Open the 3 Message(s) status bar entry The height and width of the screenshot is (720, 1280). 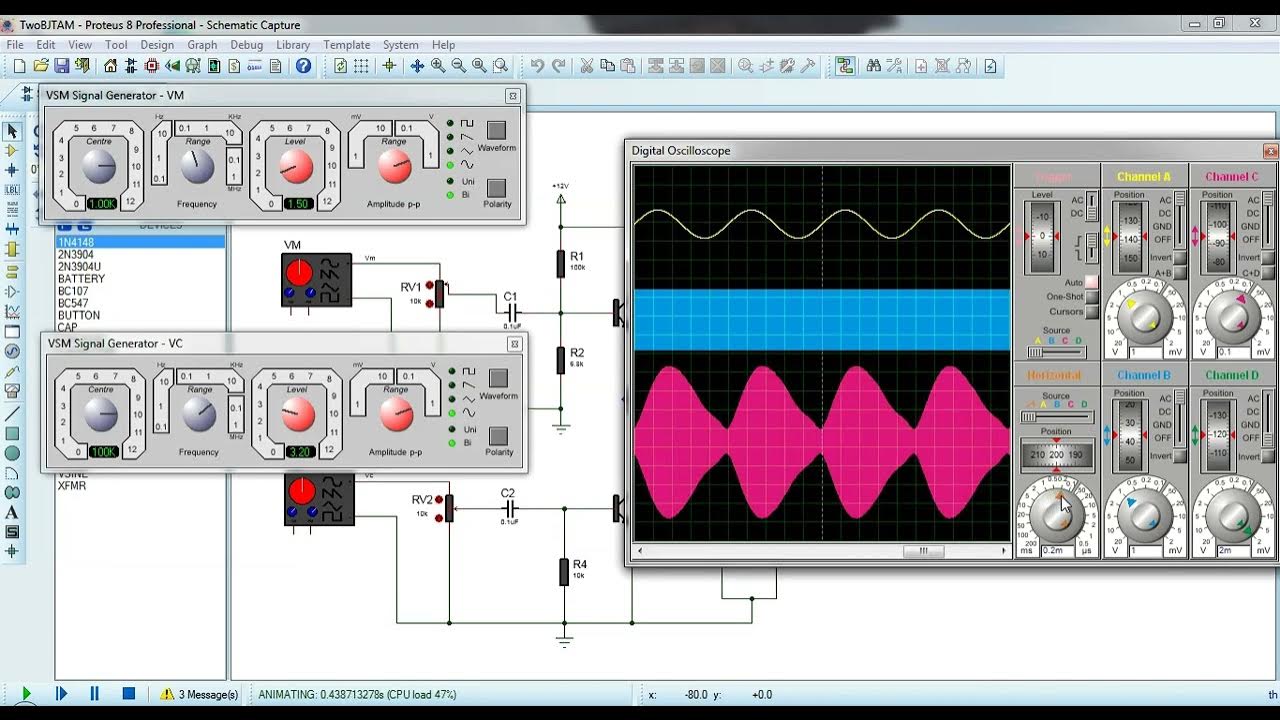199,694
